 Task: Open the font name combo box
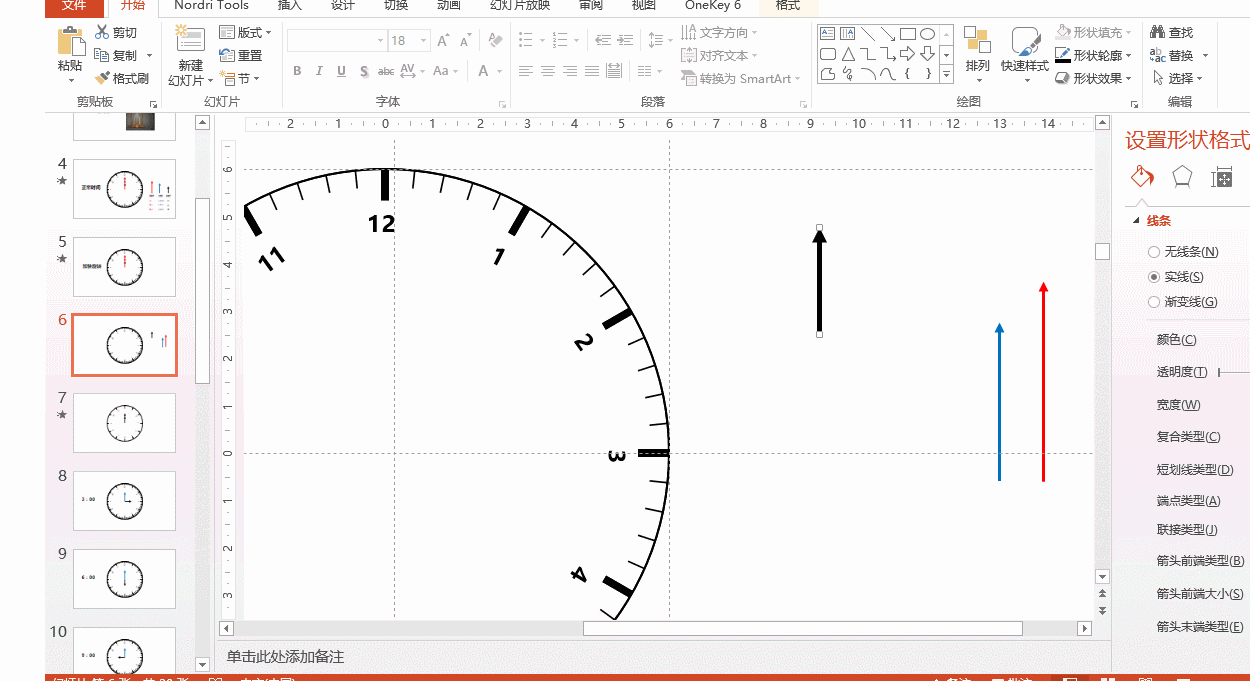[337, 41]
